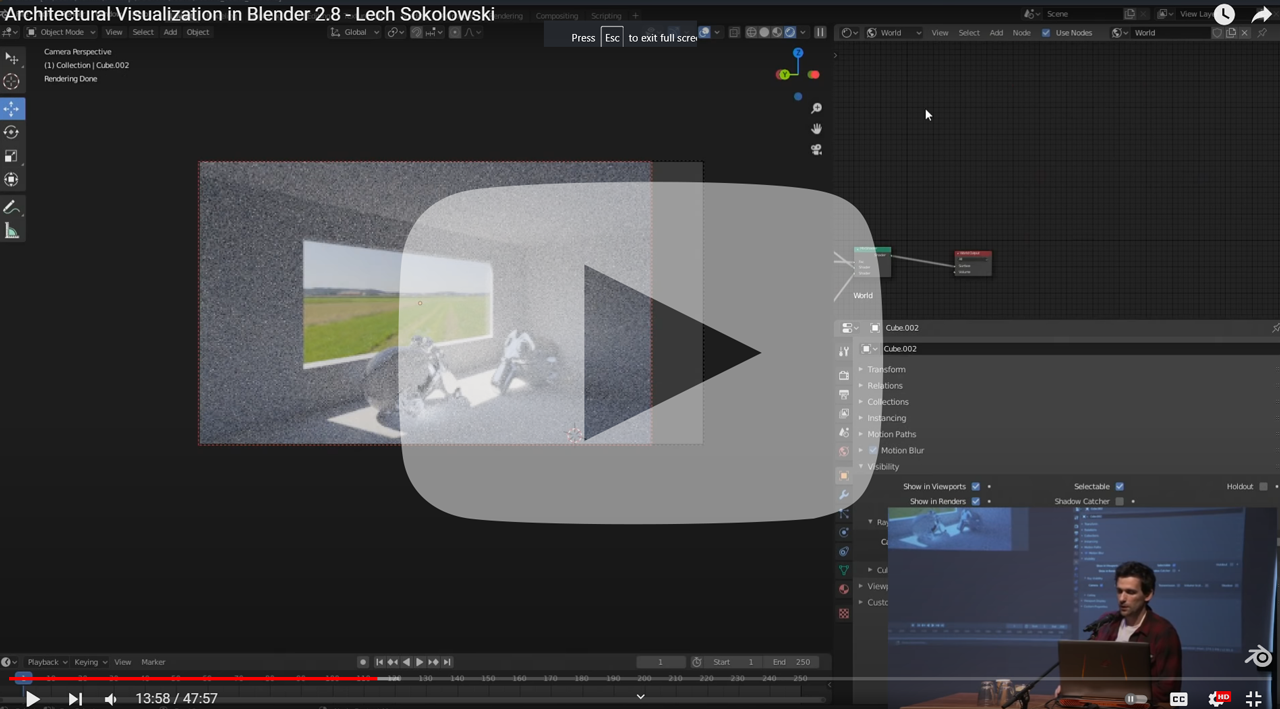Toggle YouTube autoplay switch
Viewport: 1280px width, 709px height.
coord(1134,699)
